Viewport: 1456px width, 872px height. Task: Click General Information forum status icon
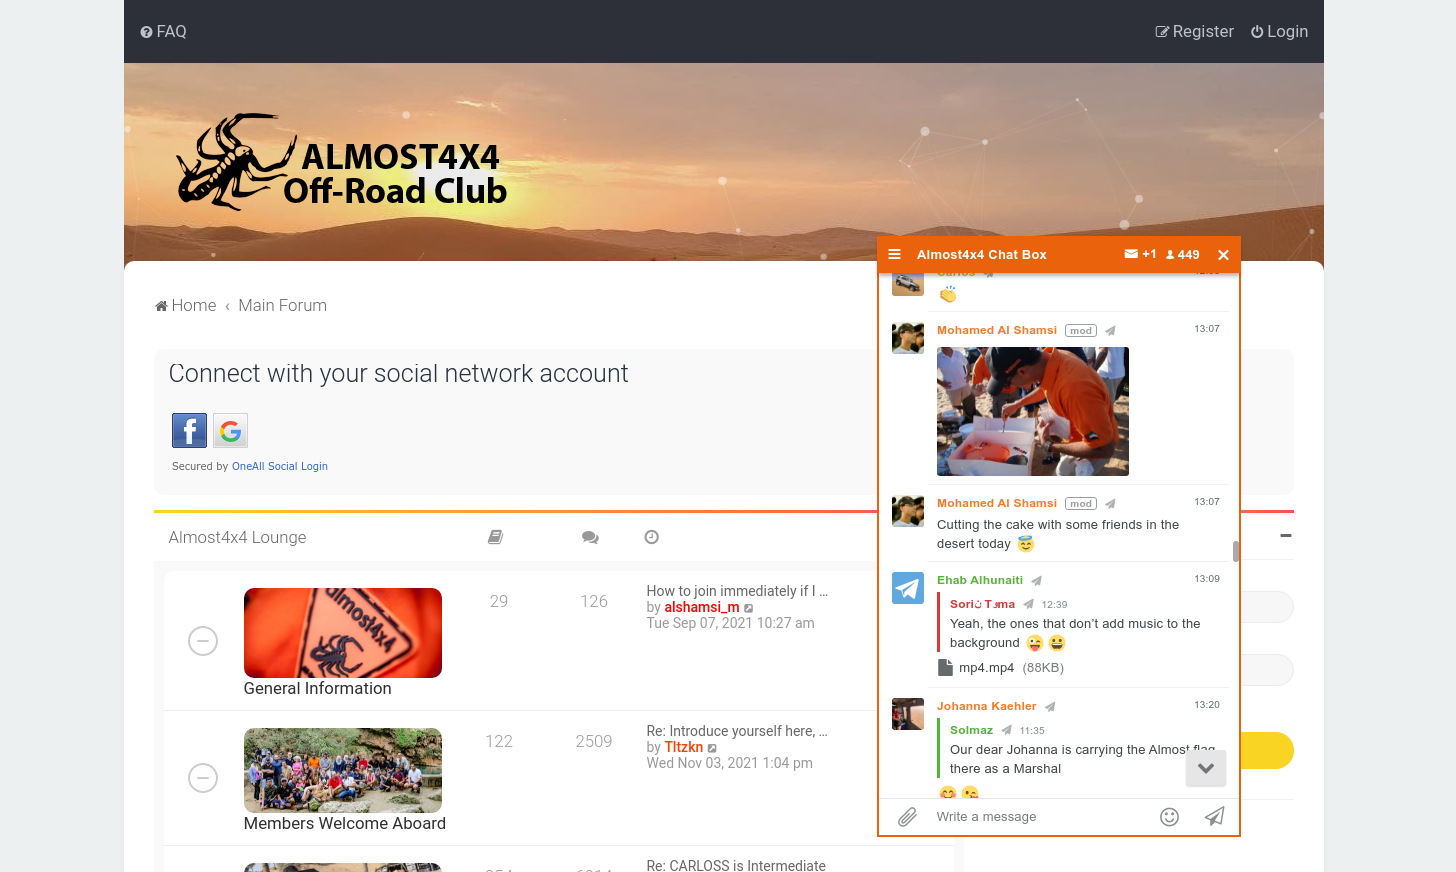coord(203,640)
